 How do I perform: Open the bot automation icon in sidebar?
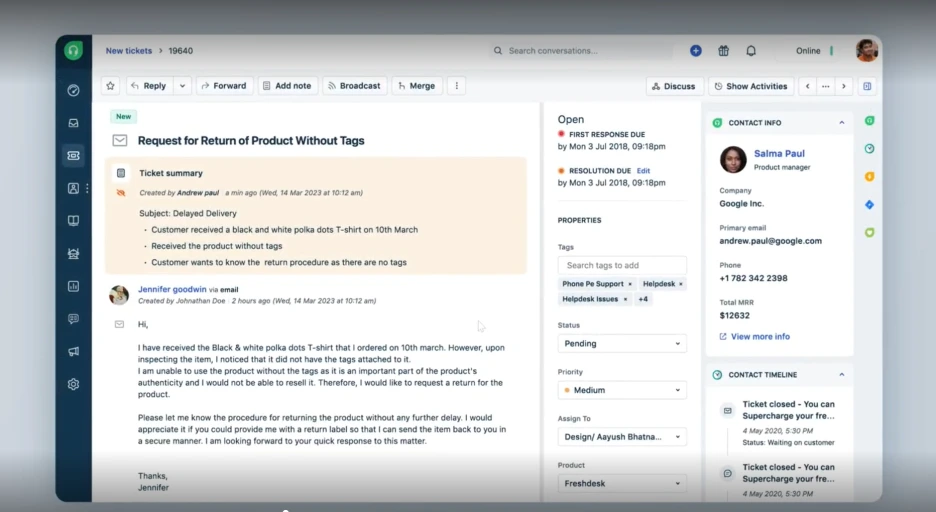tap(73, 254)
